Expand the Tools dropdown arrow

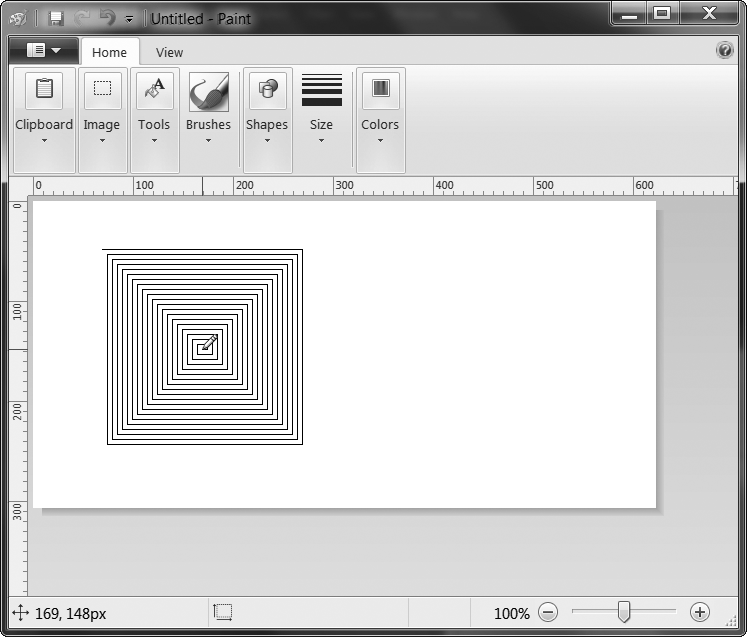[154, 141]
